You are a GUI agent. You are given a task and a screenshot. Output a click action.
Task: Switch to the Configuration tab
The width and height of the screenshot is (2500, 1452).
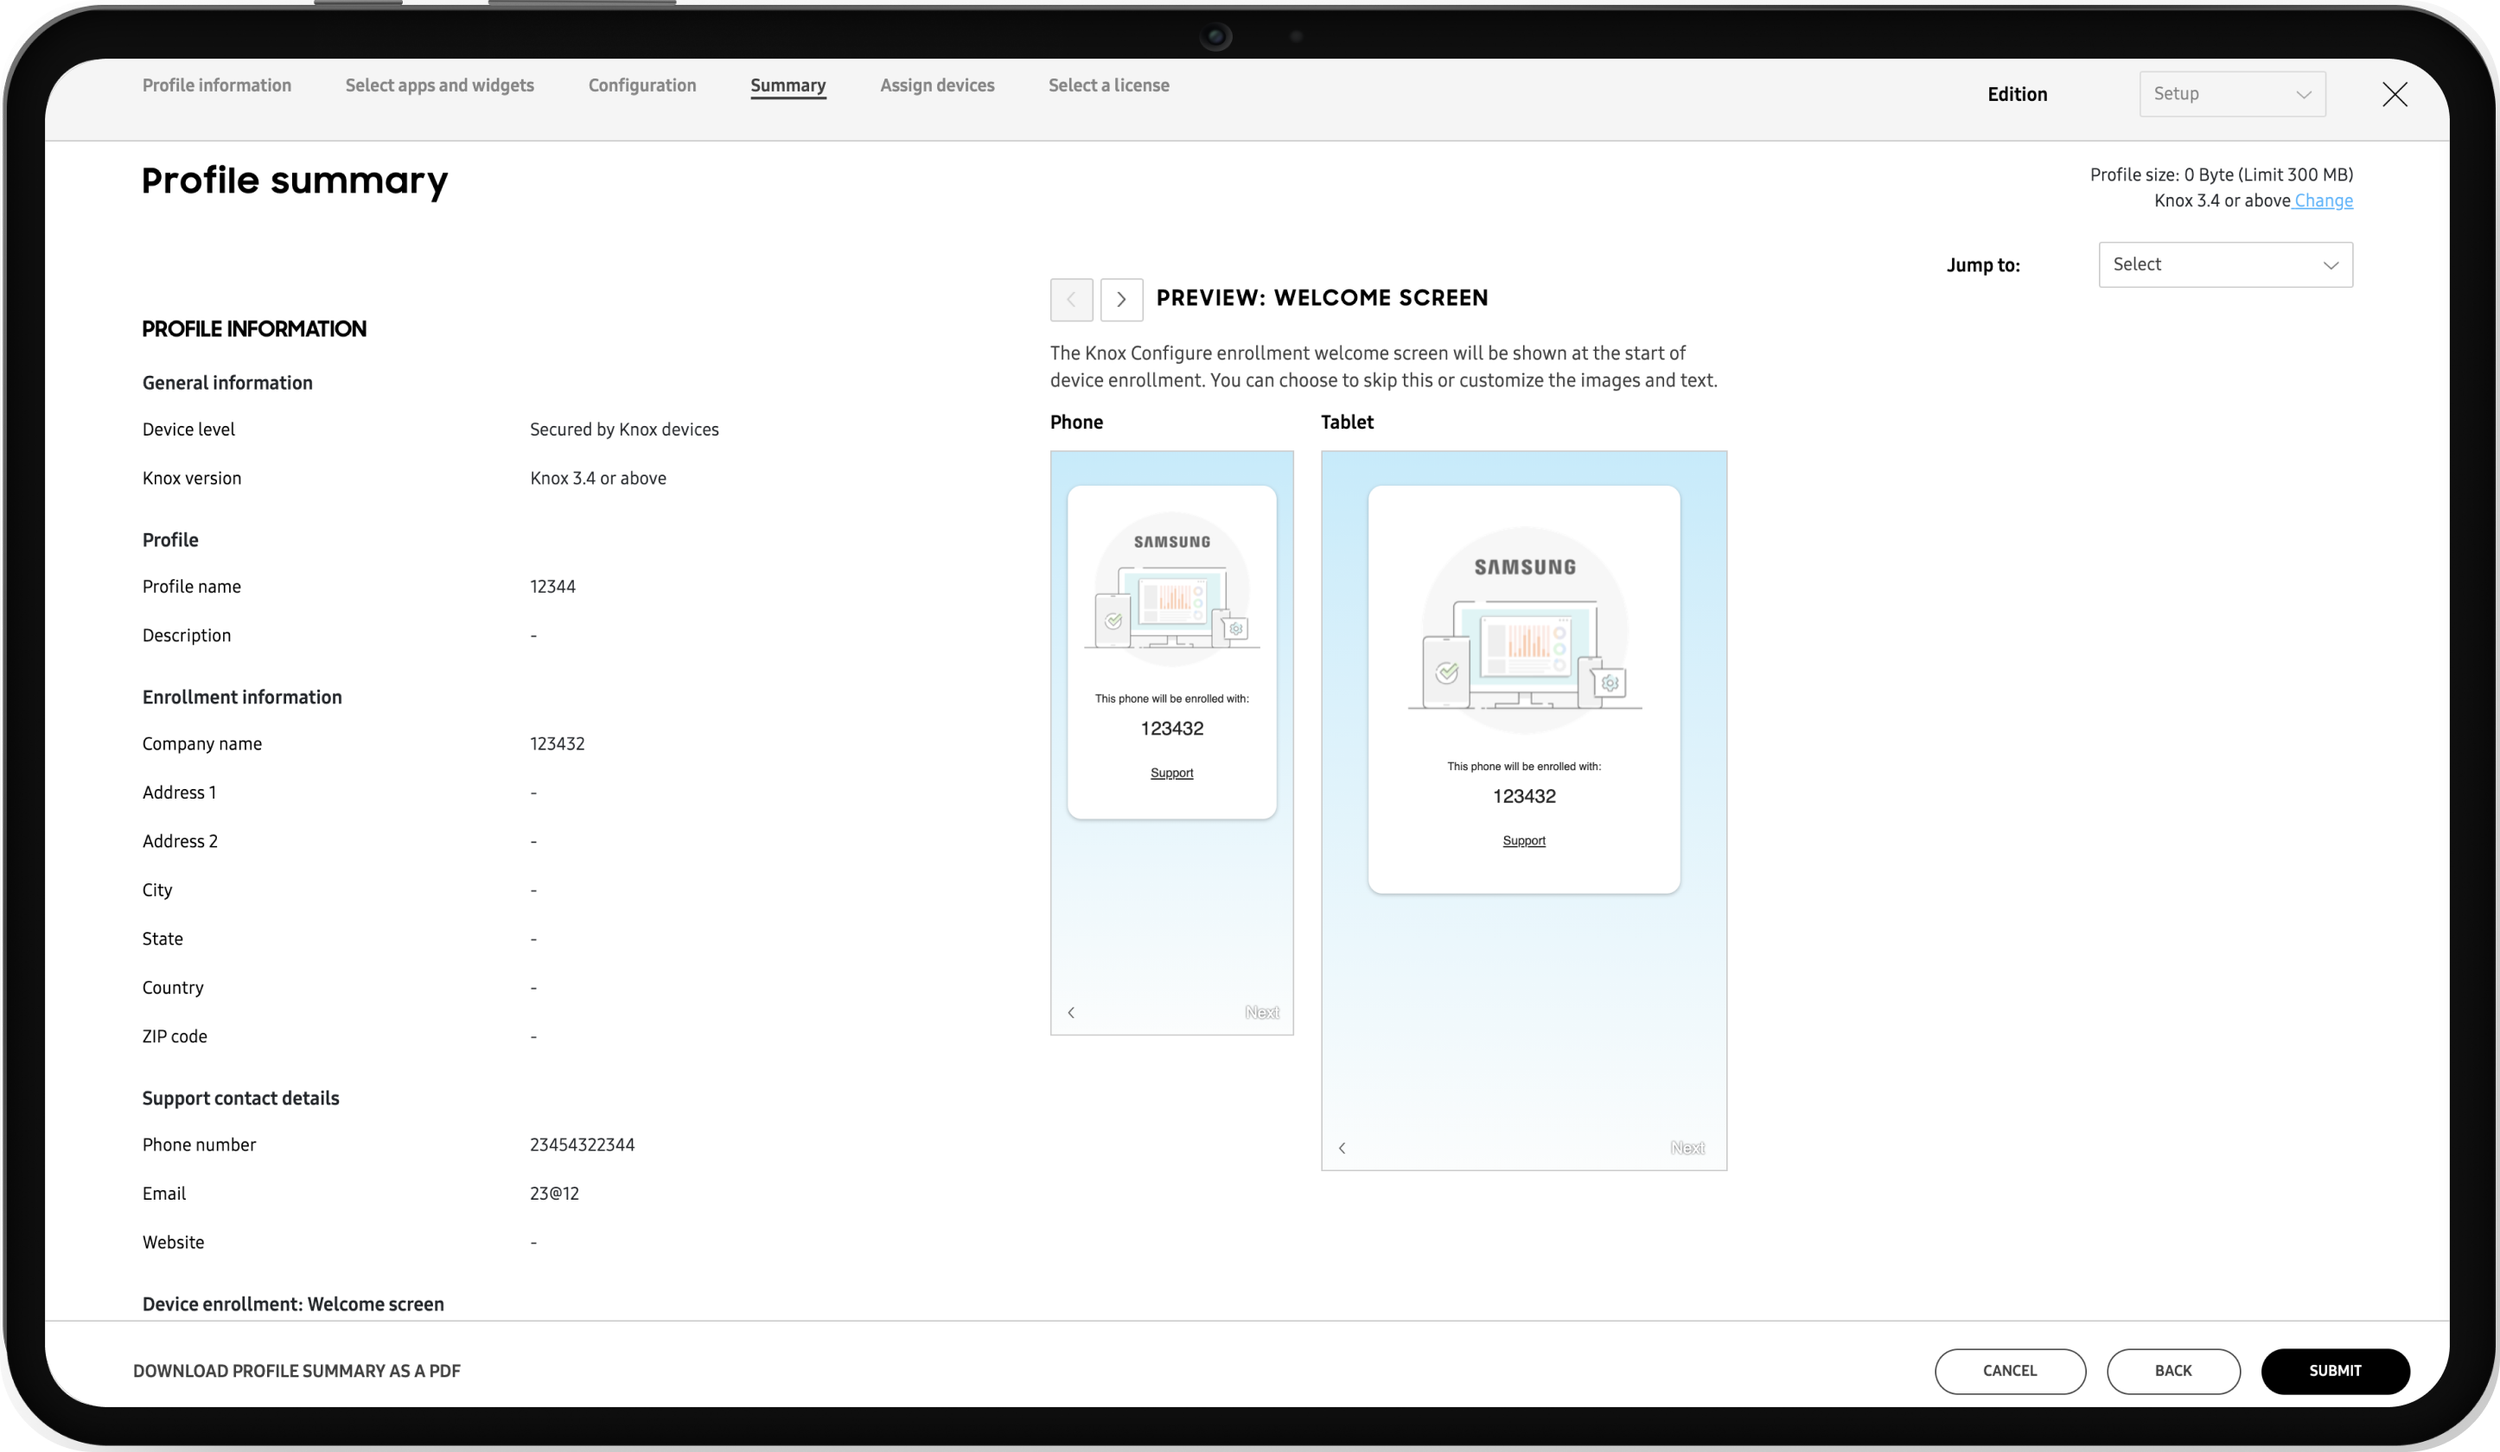pyautogui.click(x=642, y=85)
